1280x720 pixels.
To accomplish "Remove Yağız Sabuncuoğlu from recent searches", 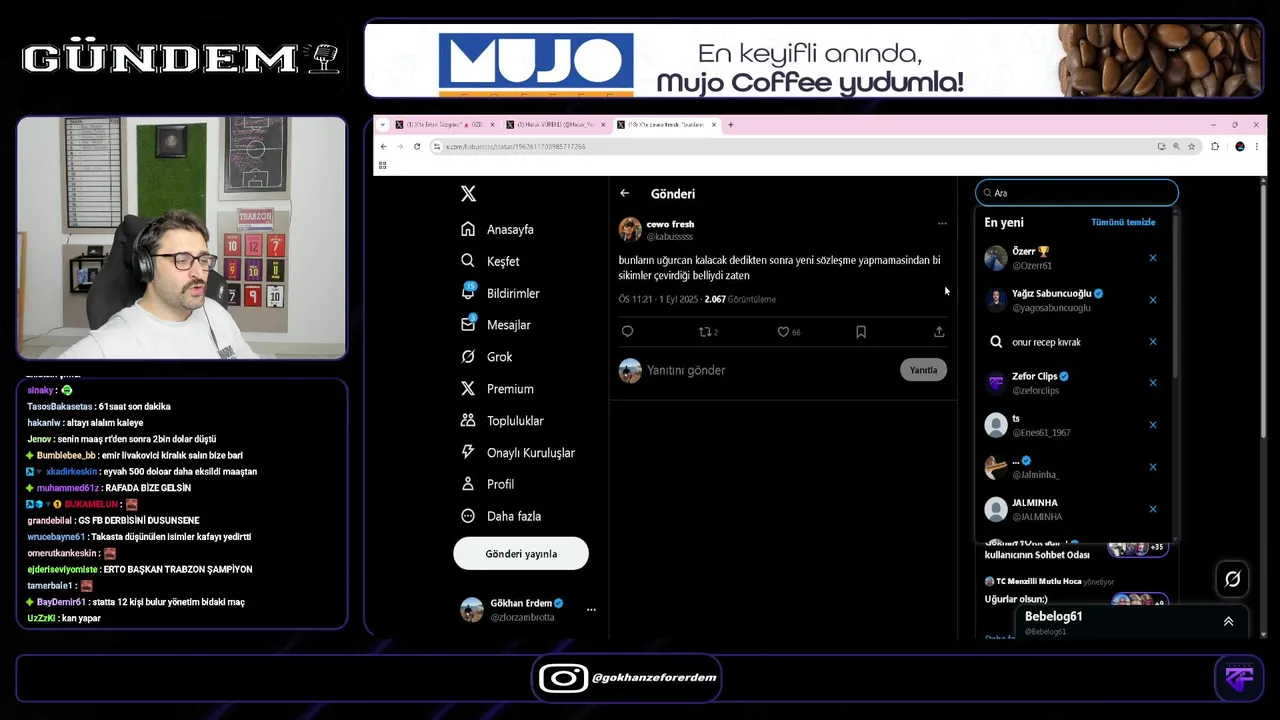I will (x=1153, y=300).
